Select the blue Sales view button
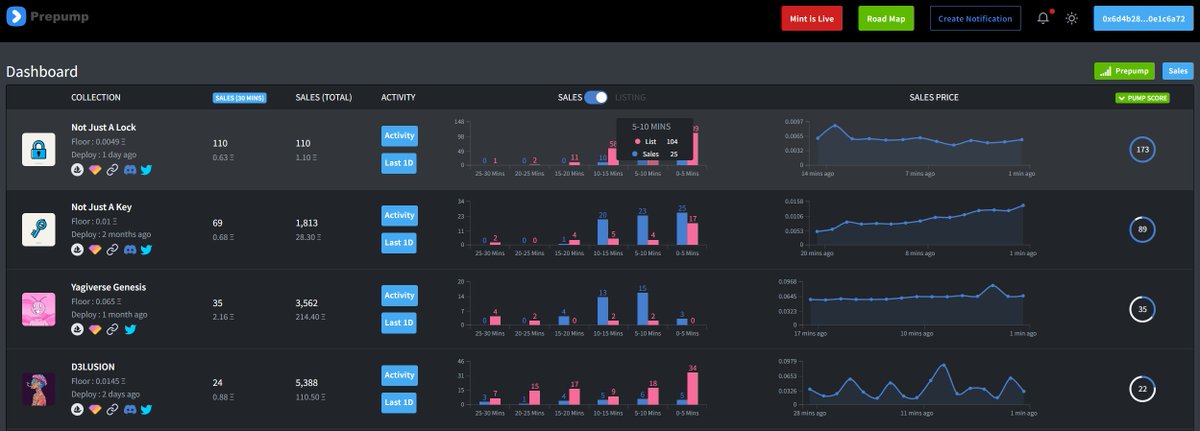This screenshot has height=431, width=1200. click(1178, 71)
